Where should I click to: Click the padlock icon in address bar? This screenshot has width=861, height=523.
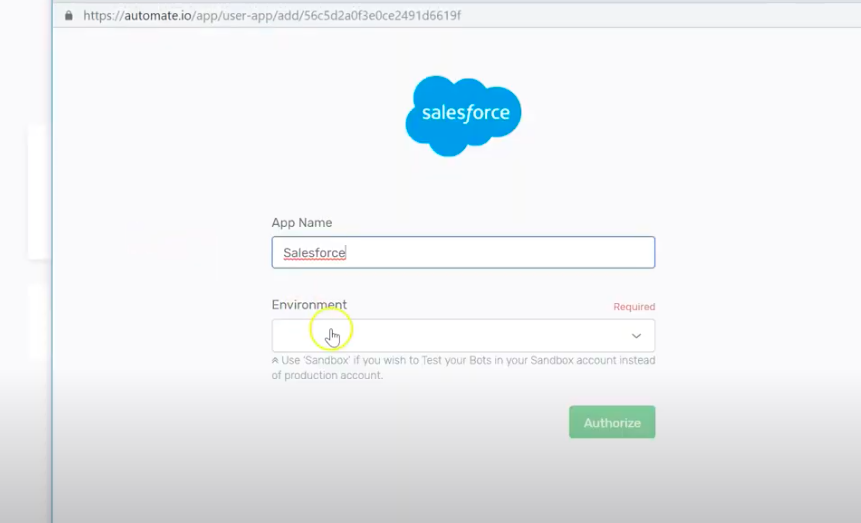click(69, 15)
